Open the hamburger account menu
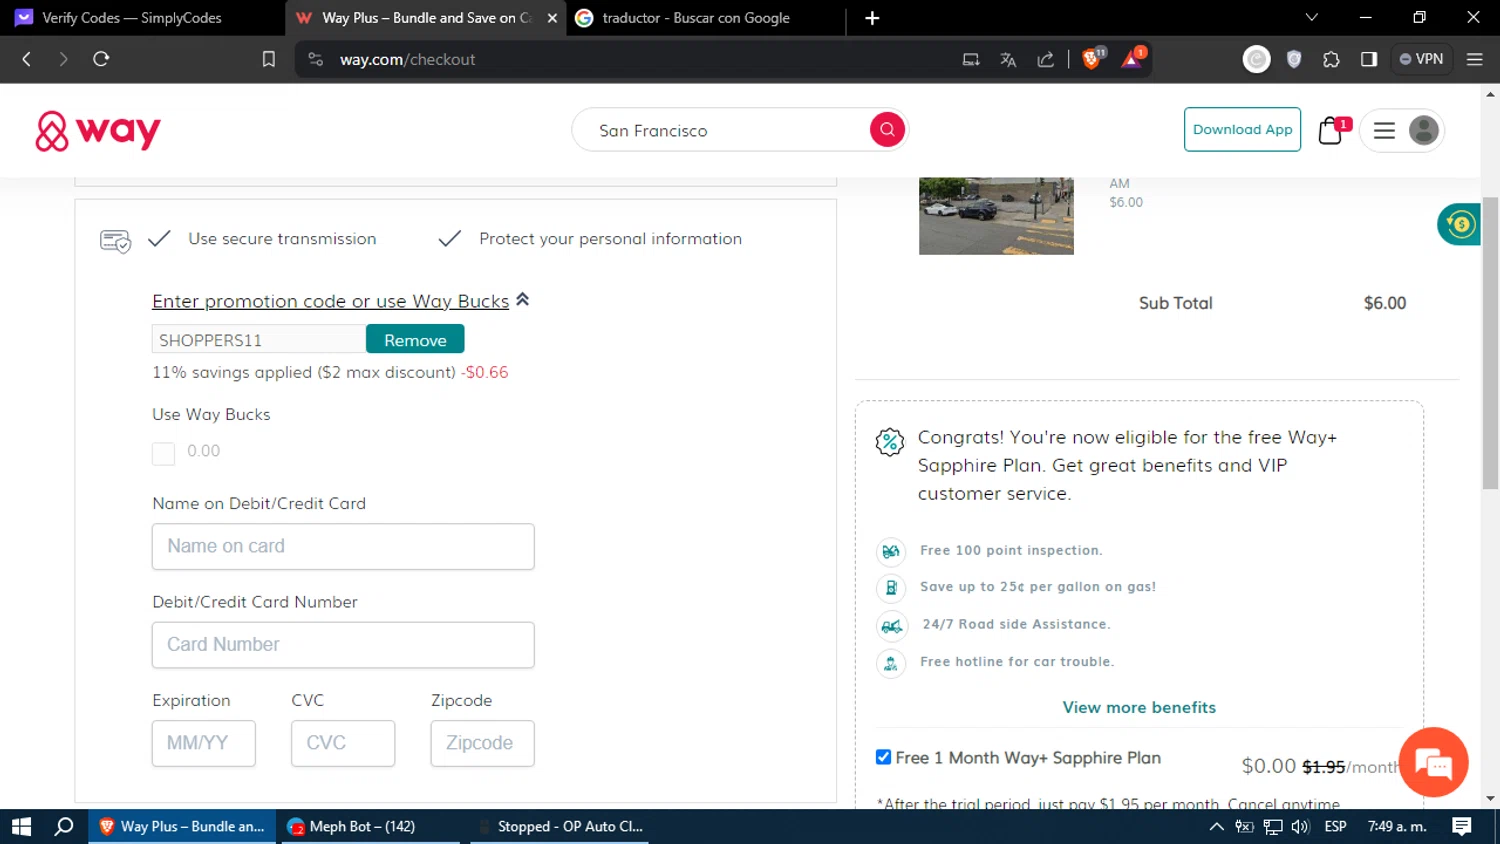 (1384, 130)
